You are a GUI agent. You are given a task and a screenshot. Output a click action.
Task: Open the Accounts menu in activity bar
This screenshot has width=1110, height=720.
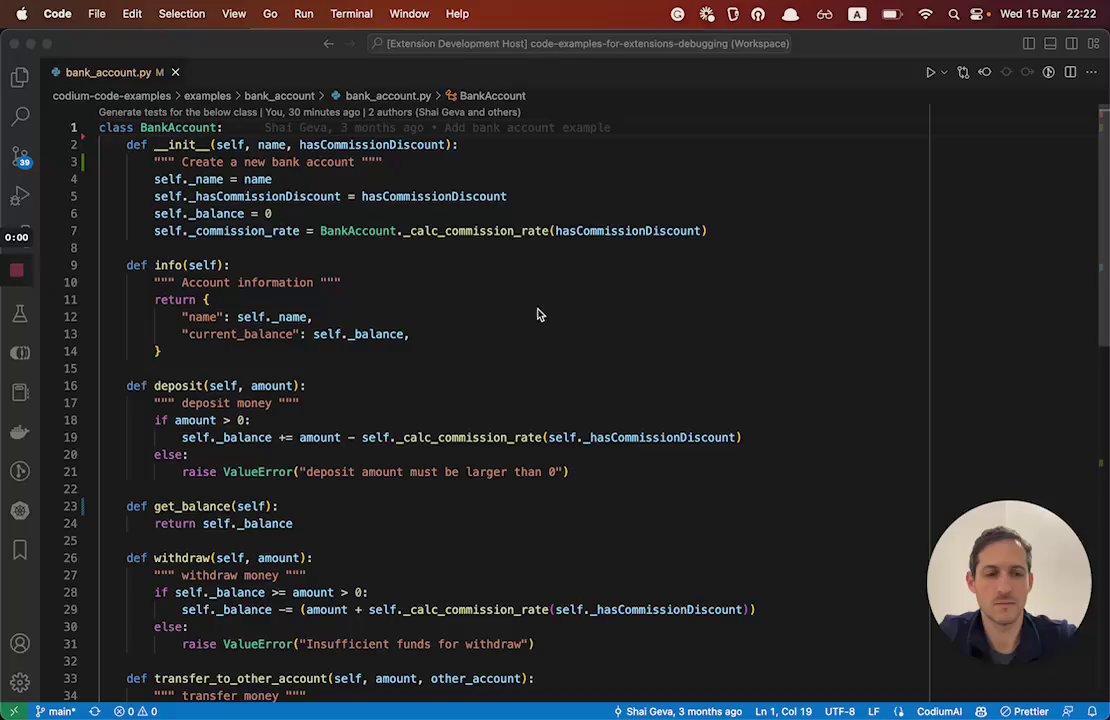point(20,644)
